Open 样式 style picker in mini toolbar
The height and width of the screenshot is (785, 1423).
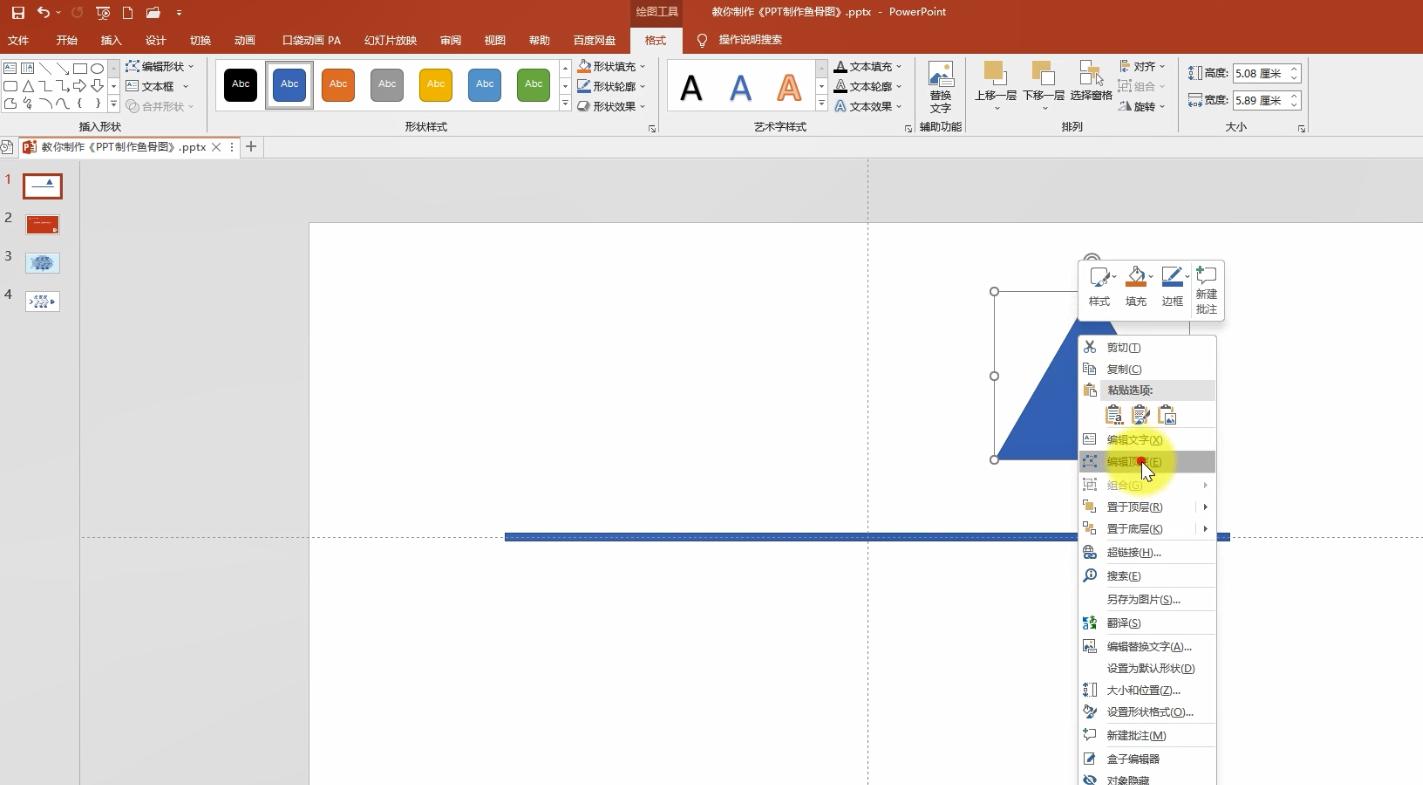click(x=1100, y=288)
